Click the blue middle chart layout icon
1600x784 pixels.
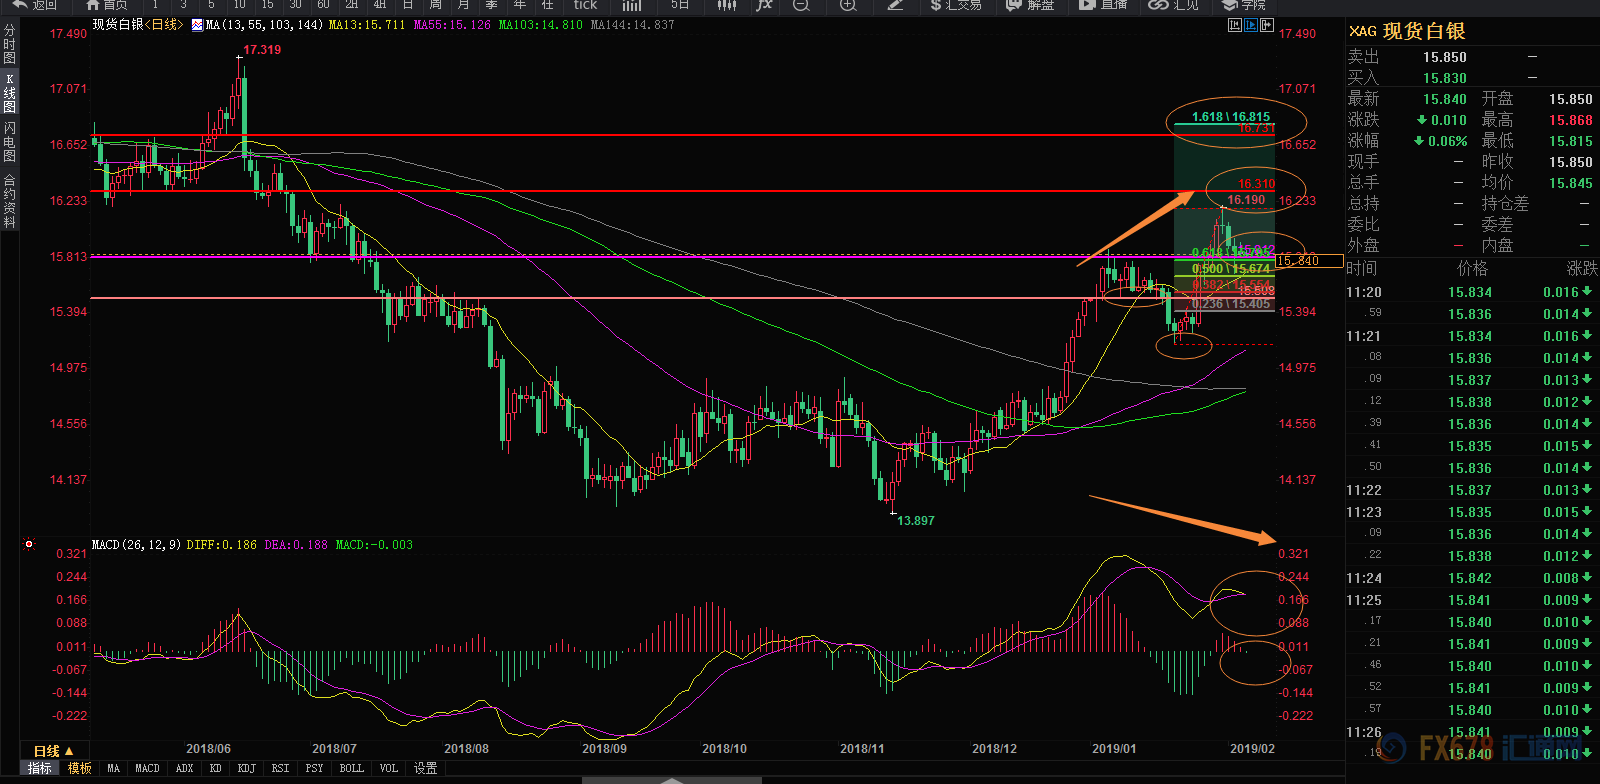[x=1251, y=25]
